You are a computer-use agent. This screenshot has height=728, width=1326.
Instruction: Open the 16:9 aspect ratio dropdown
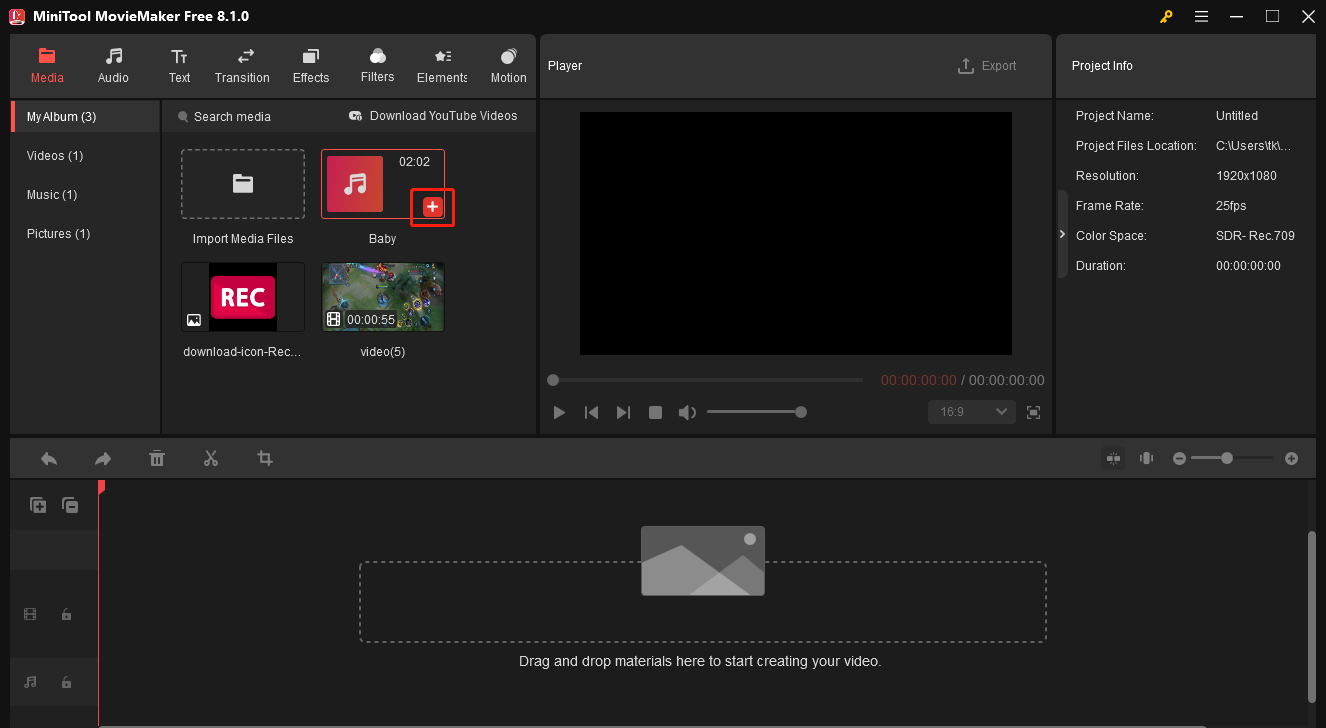tap(971, 412)
